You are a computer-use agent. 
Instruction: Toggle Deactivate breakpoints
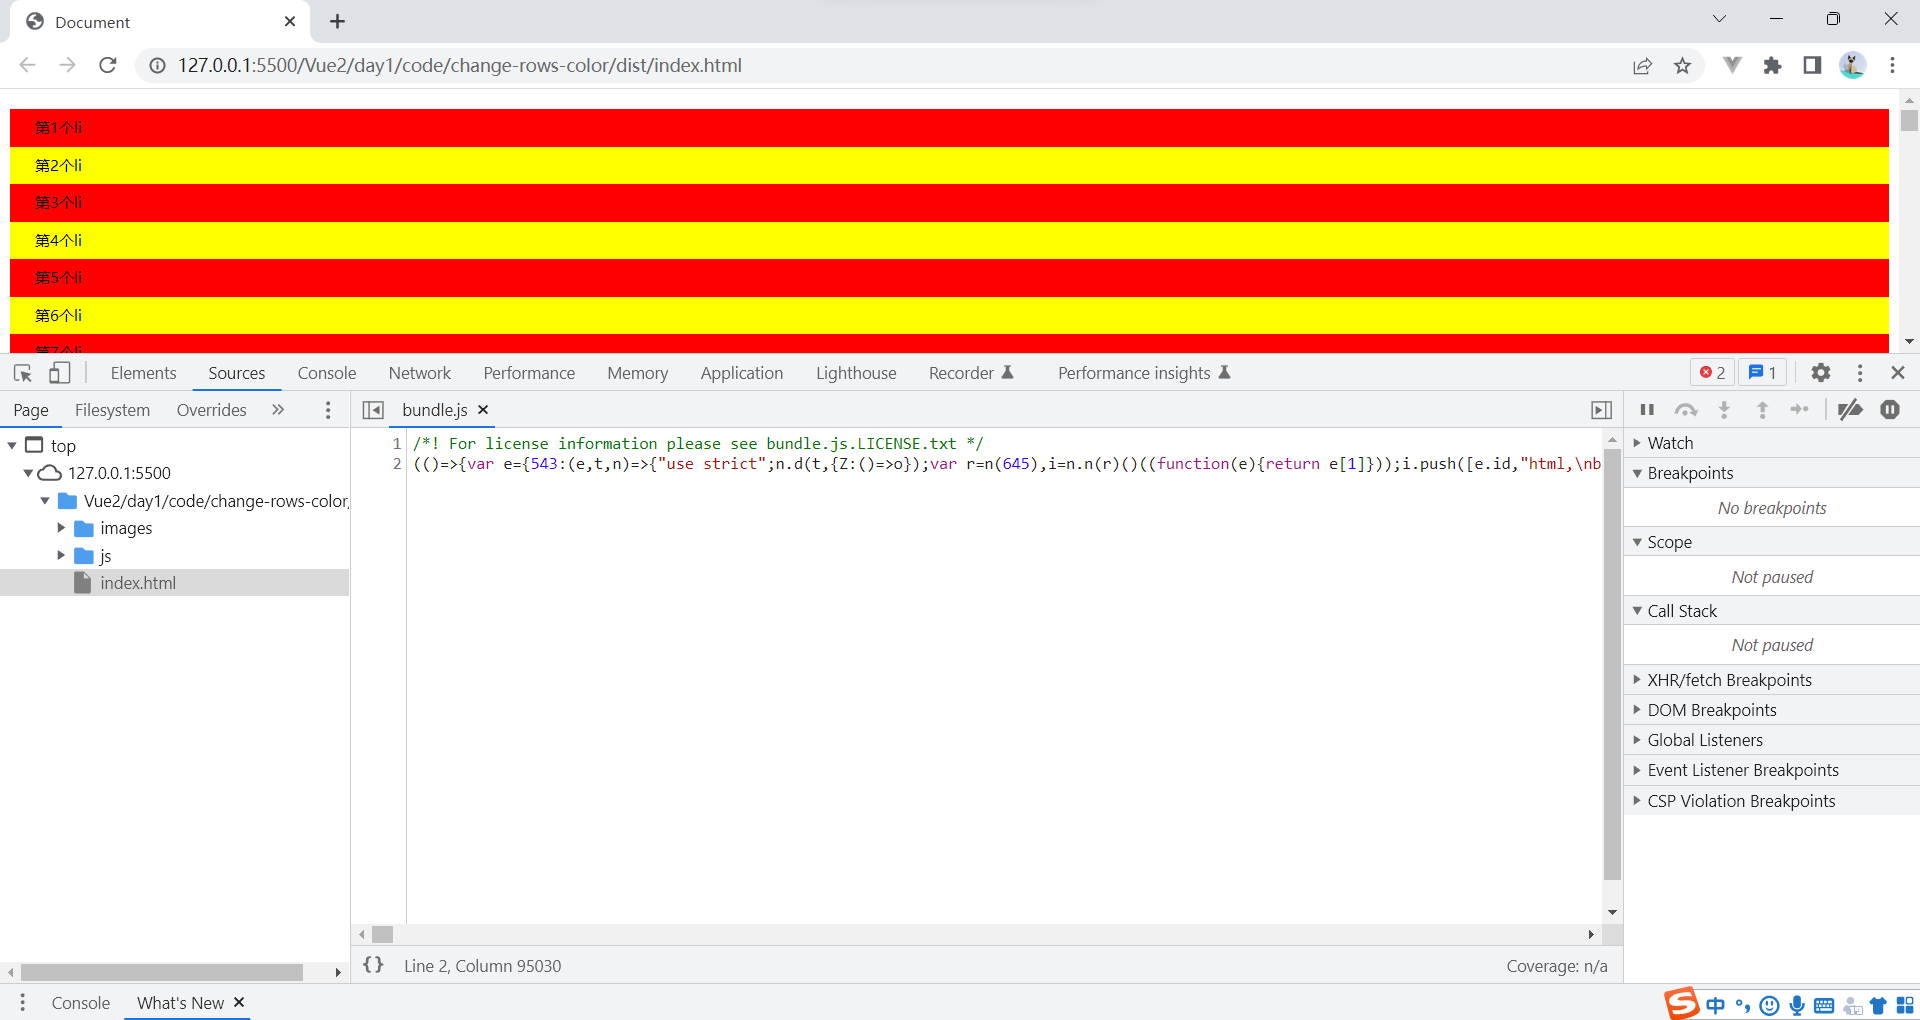[1850, 410]
